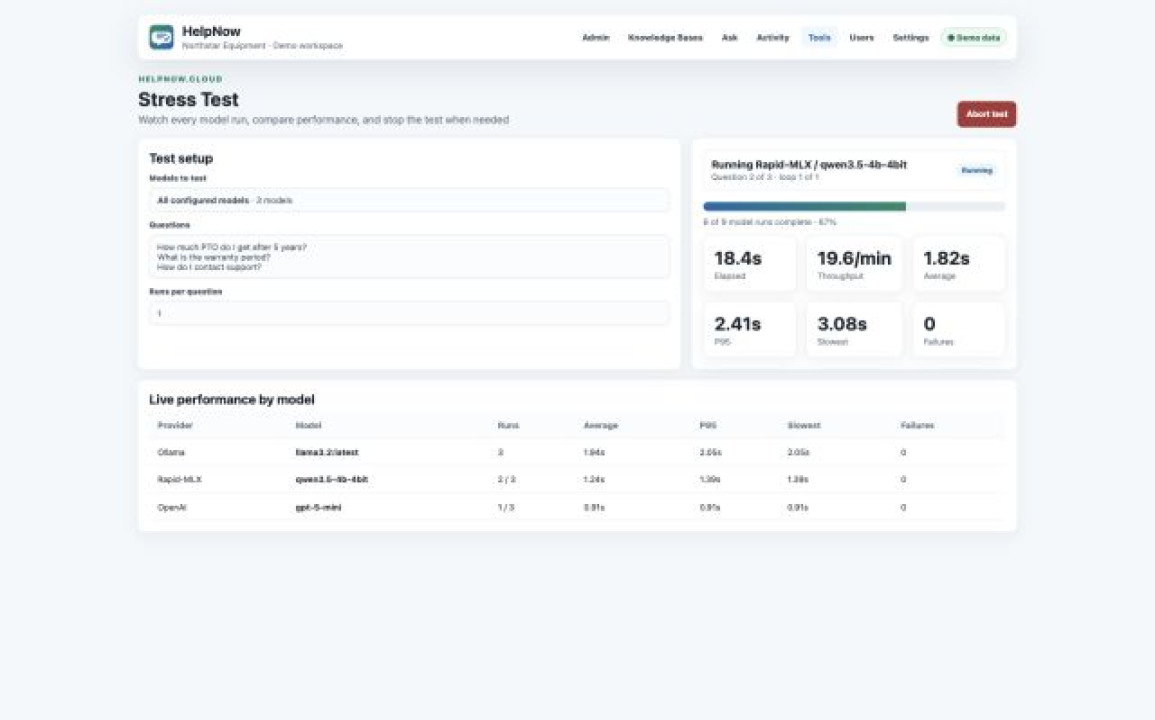Select the 18.4s Elapsed stat card
Image resolution: width=1155 pixels, height=720 pixels.
pyautogui.click(x=750, y=264)
